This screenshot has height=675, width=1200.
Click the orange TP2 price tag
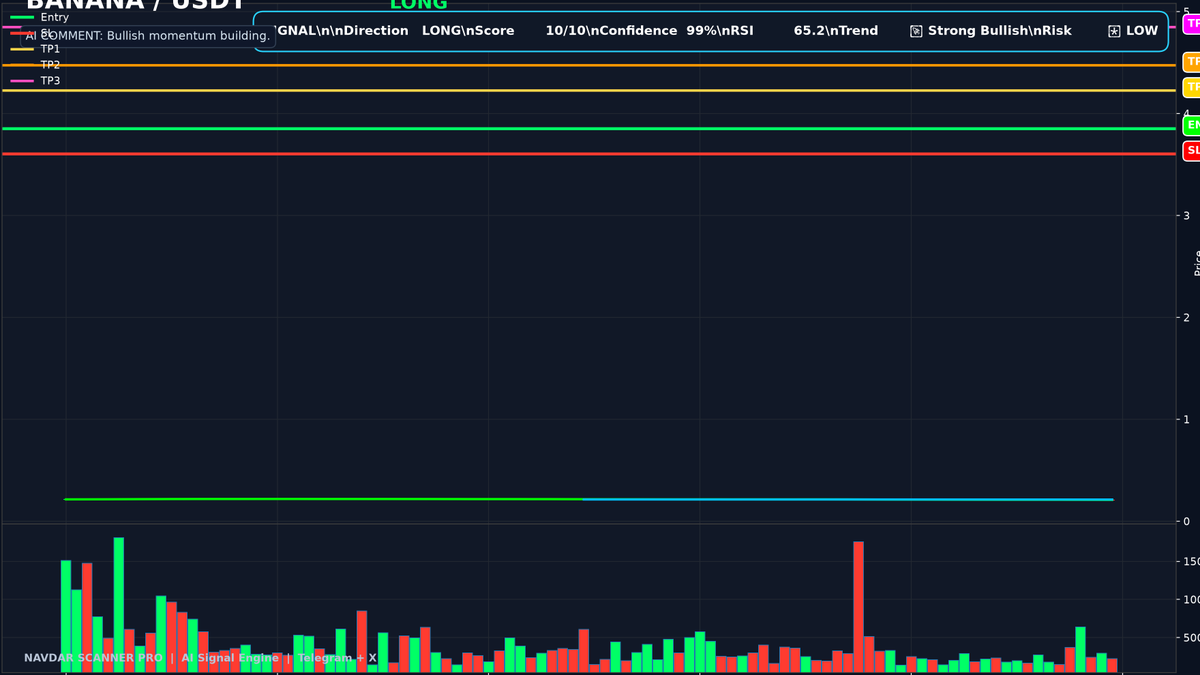tap(1192, 62)
